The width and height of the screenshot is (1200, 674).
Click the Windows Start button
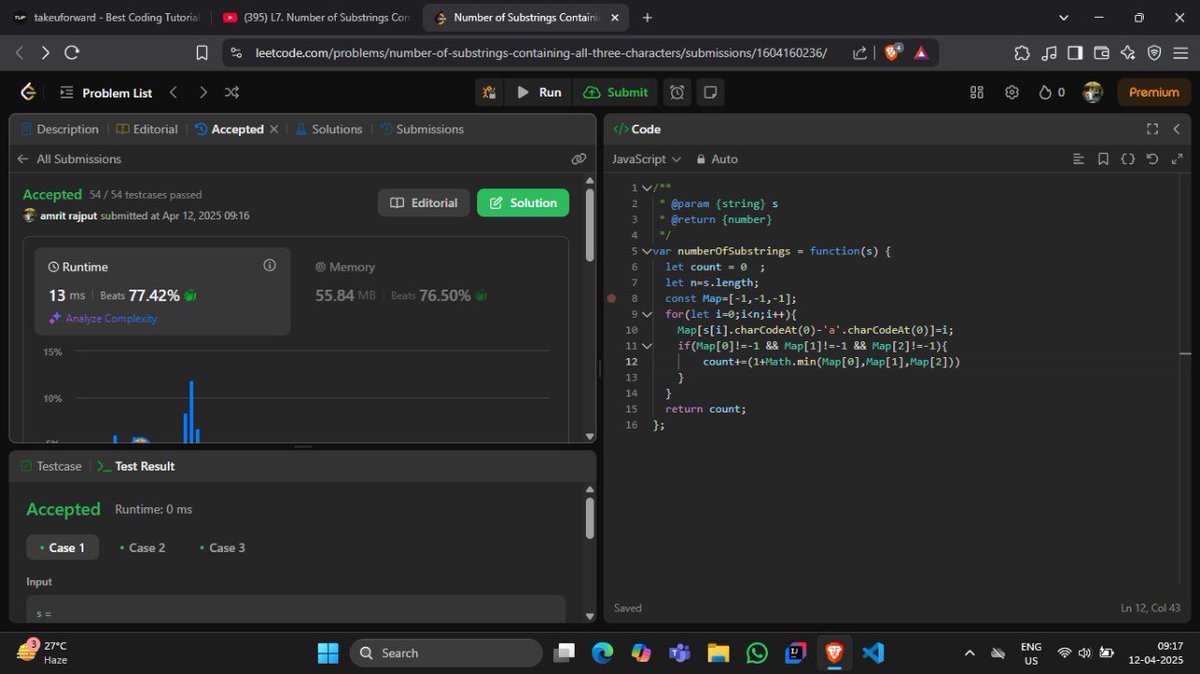pos(328,653)
